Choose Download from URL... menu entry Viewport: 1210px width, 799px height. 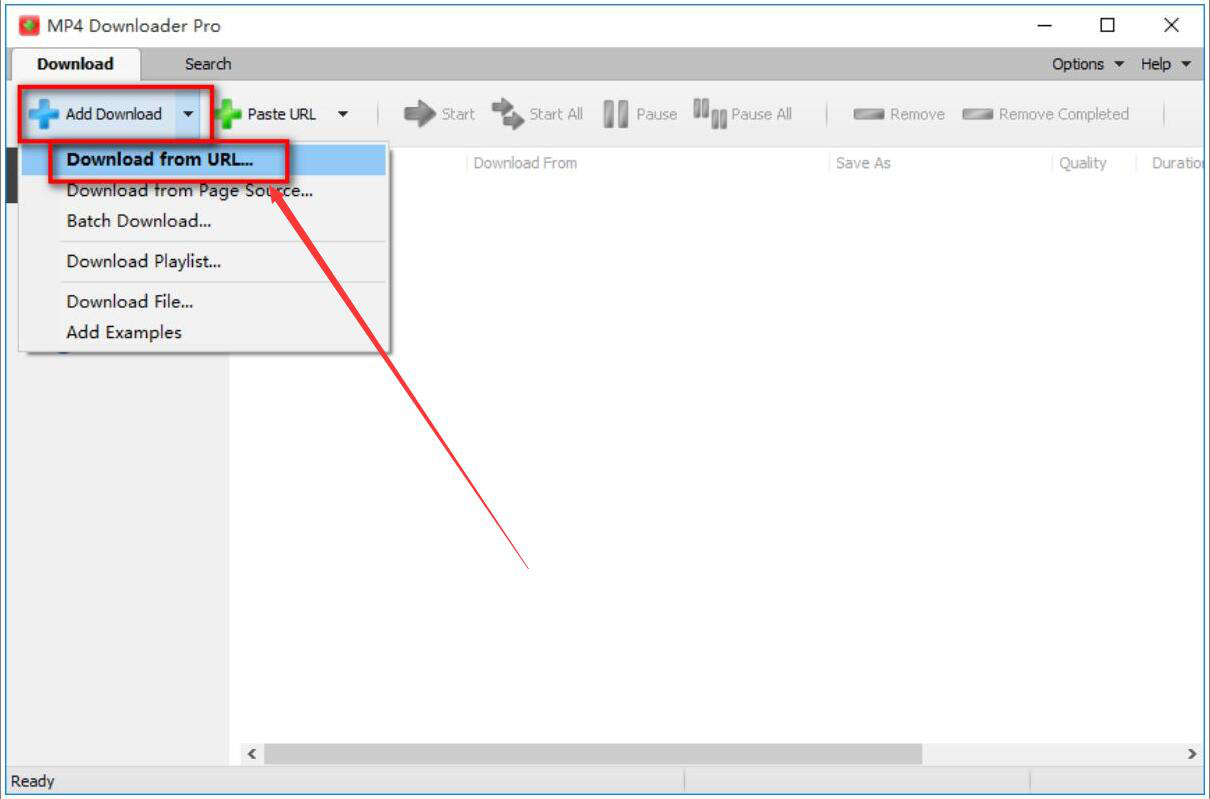(x=204, y=160)
